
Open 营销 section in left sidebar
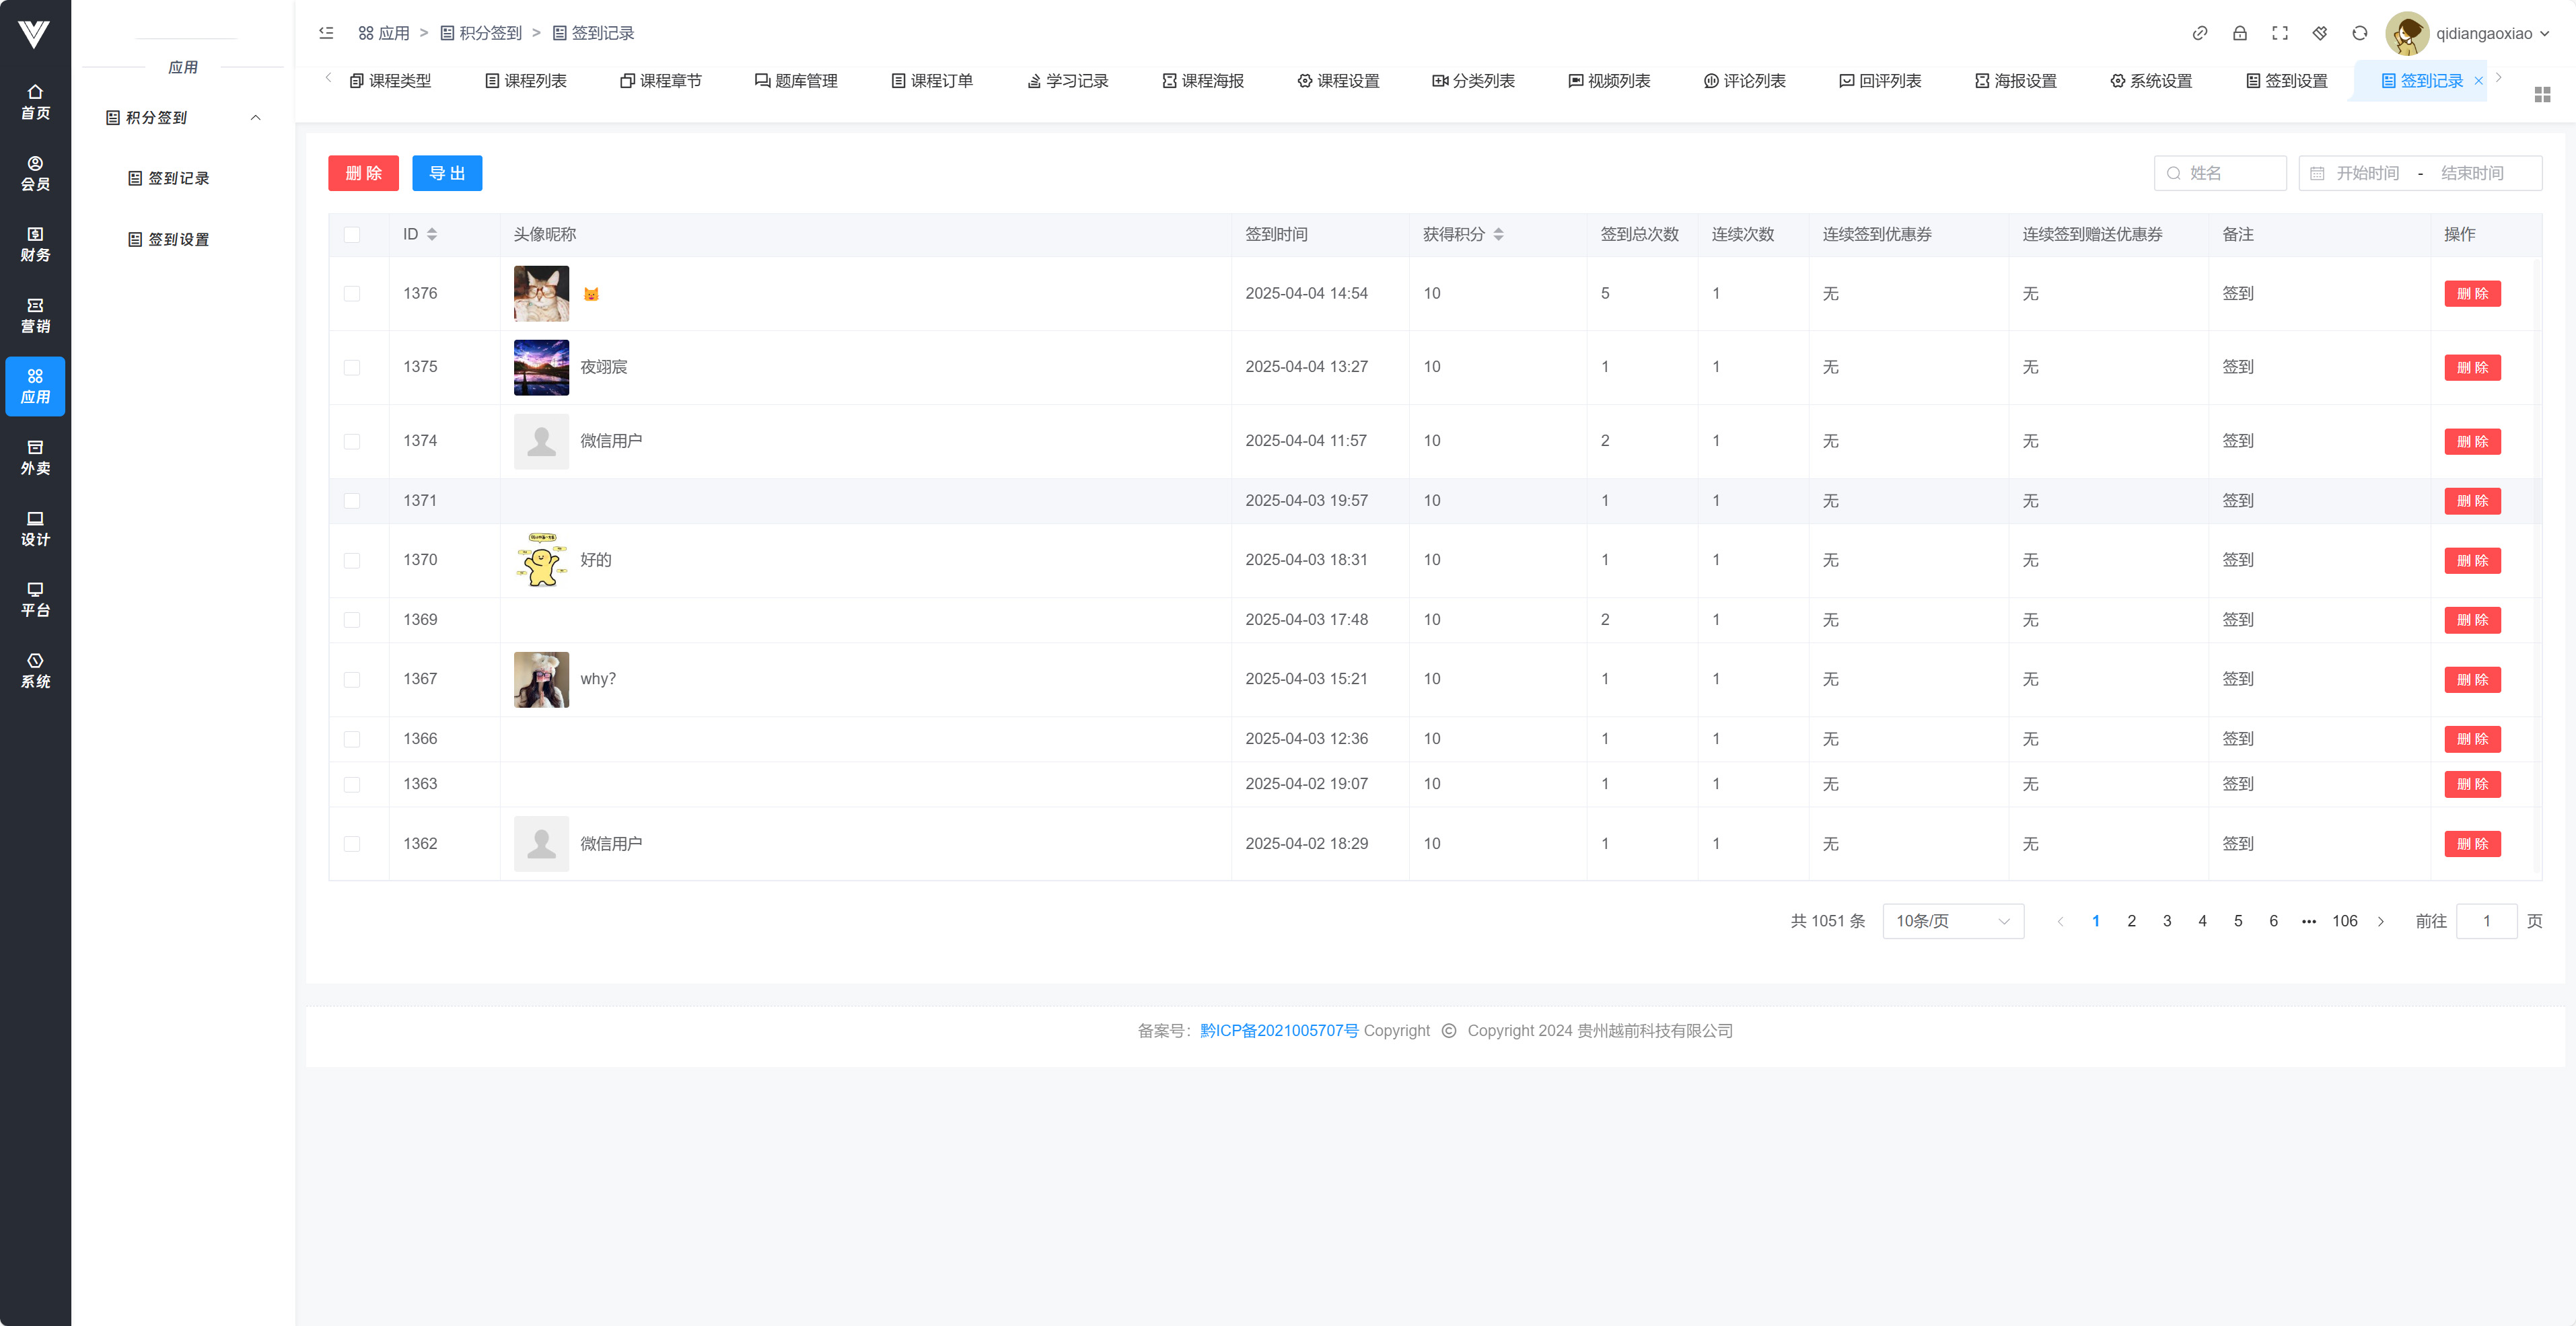[x=35, y=315]
